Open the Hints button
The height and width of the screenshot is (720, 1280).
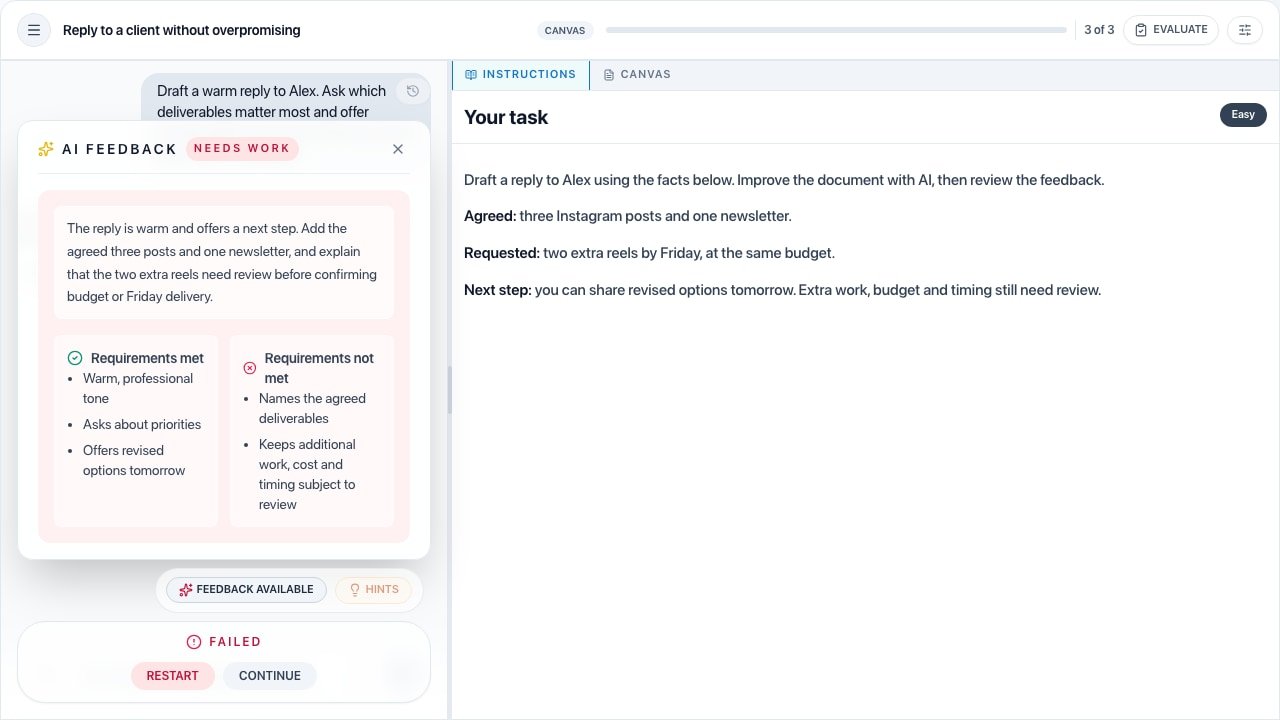373,590
